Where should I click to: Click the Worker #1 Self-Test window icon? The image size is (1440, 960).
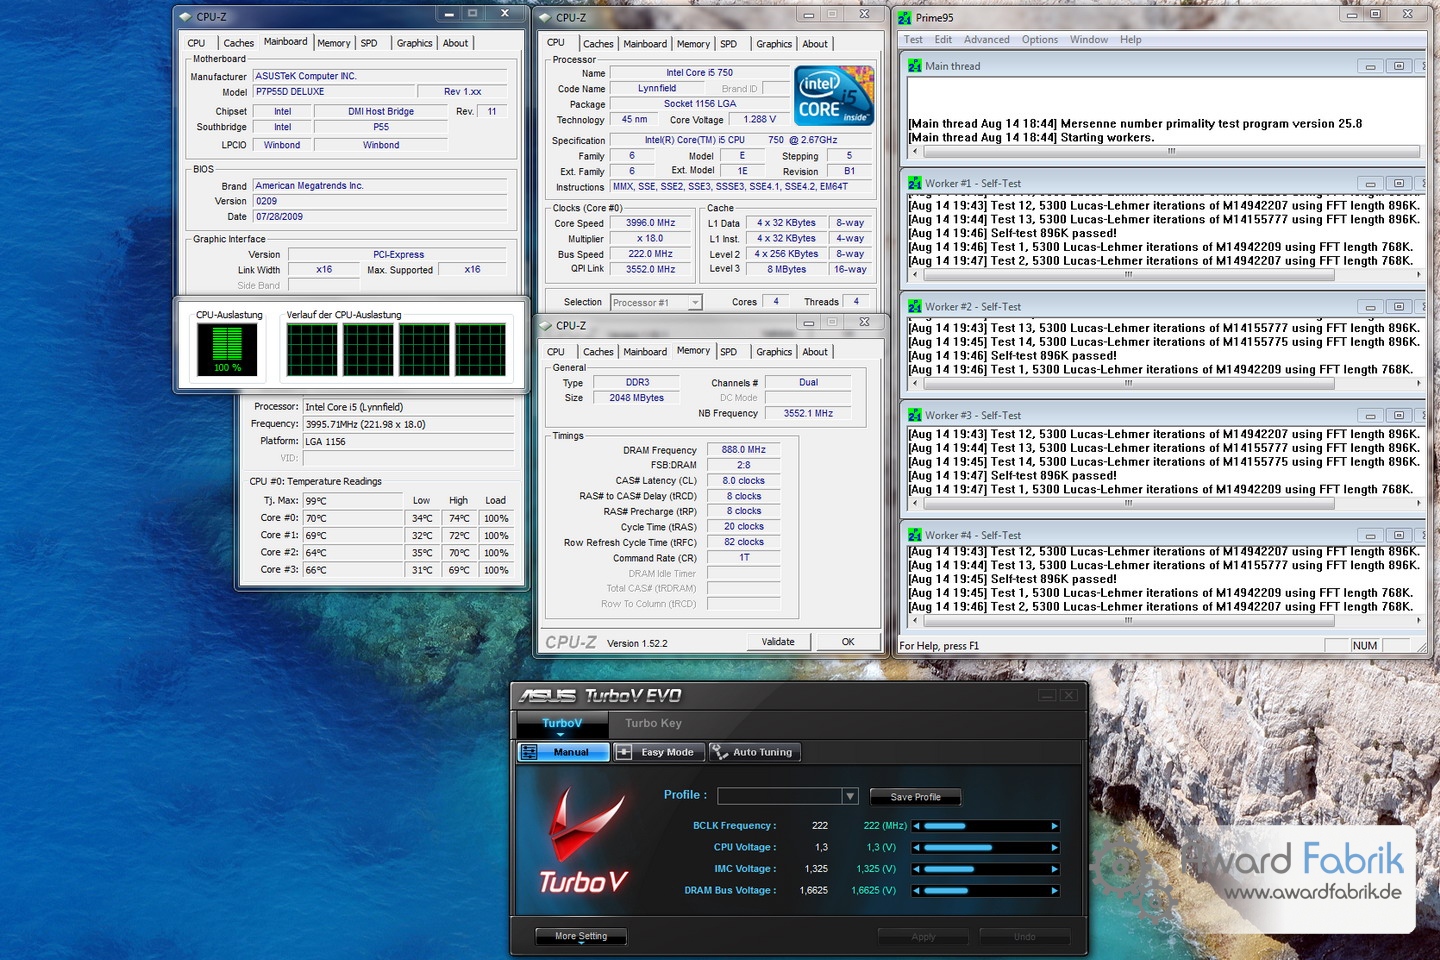tap(914, 183)
